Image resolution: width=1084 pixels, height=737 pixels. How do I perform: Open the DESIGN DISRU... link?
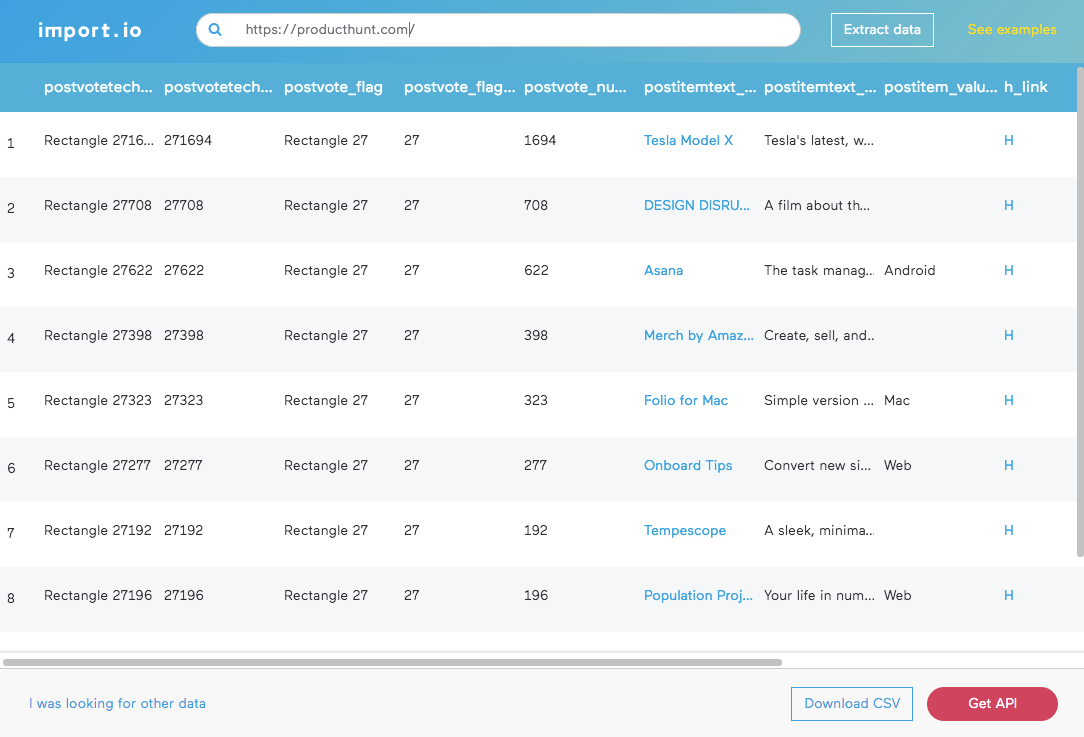pos(696,205)
